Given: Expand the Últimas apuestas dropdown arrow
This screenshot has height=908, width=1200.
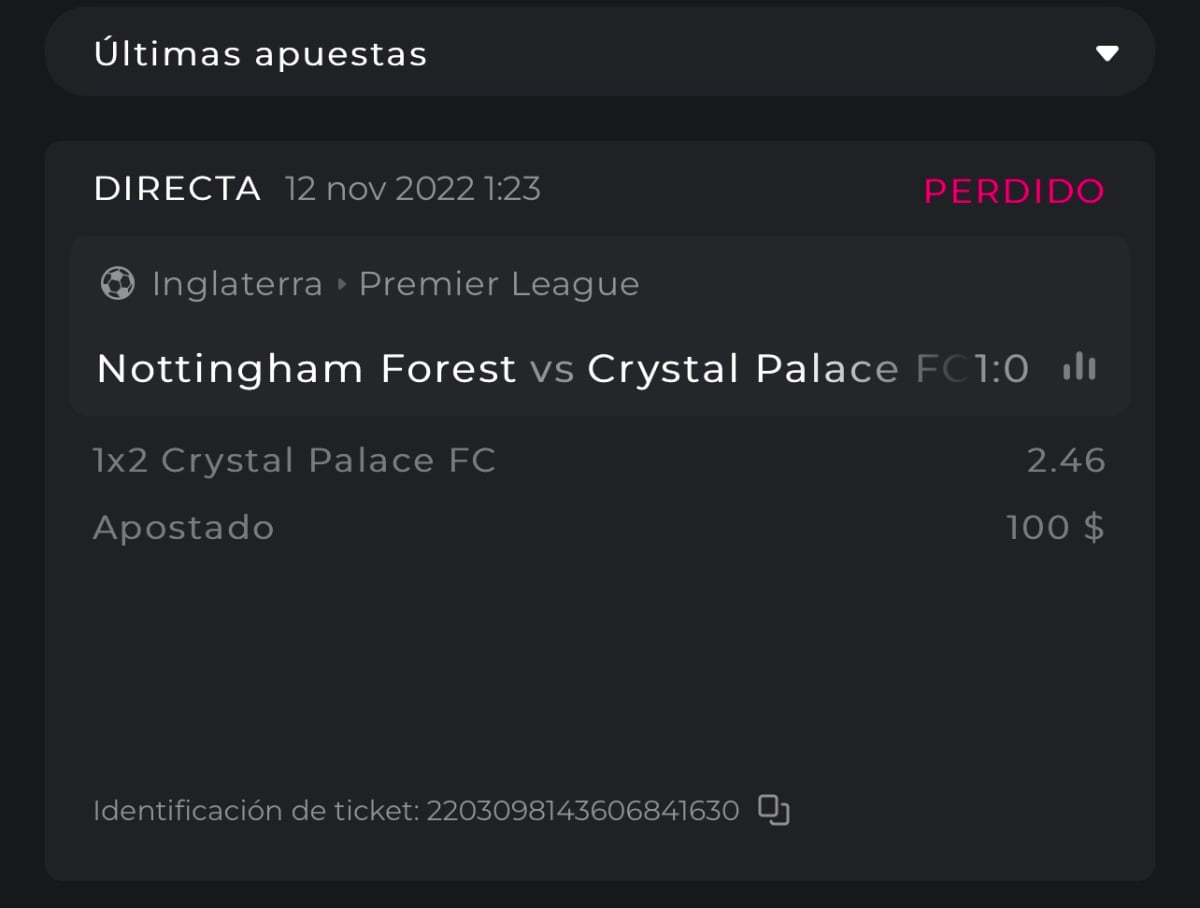Looking at the screenshot, I should point(1106,53).
